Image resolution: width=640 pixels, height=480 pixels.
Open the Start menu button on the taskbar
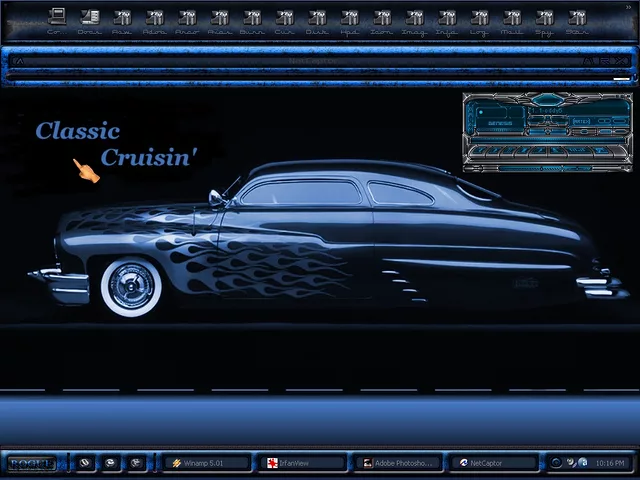click(x=31, y=463)
